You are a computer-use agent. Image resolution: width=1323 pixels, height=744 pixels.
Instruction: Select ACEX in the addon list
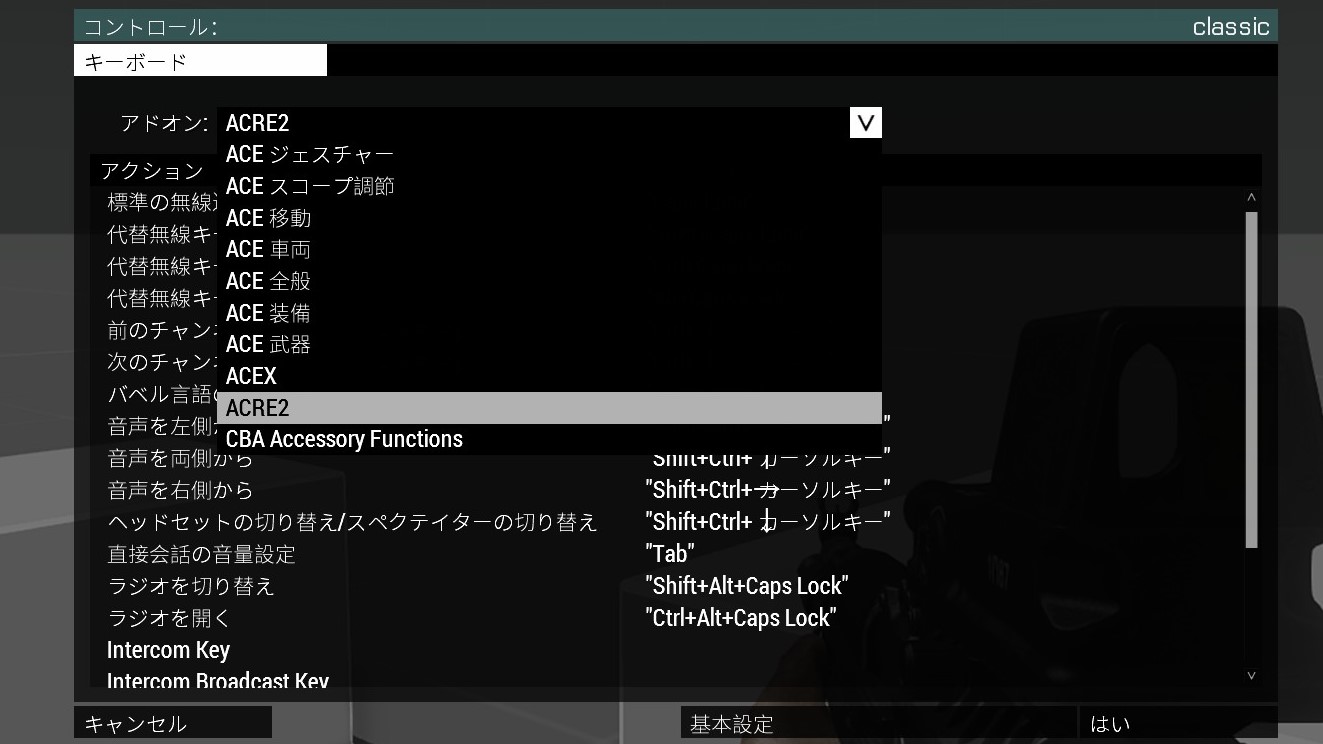coord(549,376)
